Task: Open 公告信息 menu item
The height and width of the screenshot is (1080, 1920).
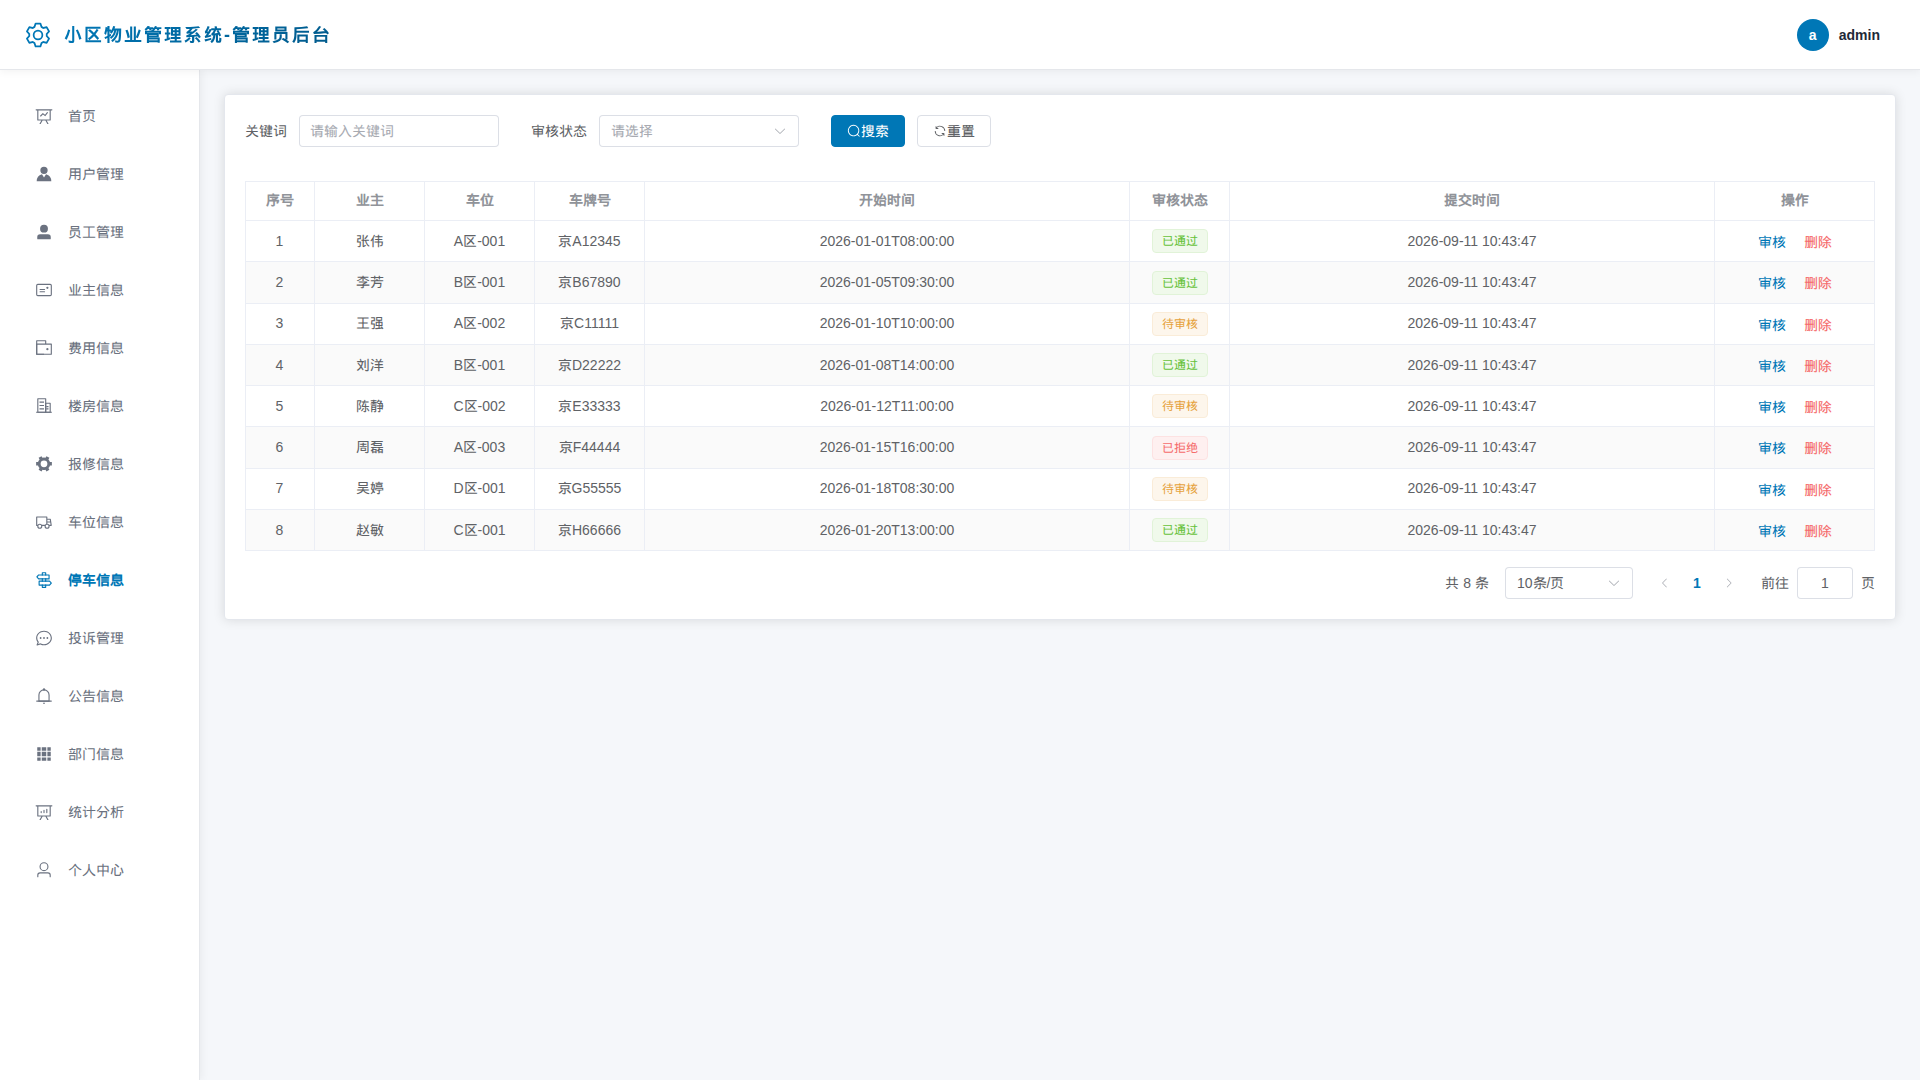Action: click(x=100, y=696)
